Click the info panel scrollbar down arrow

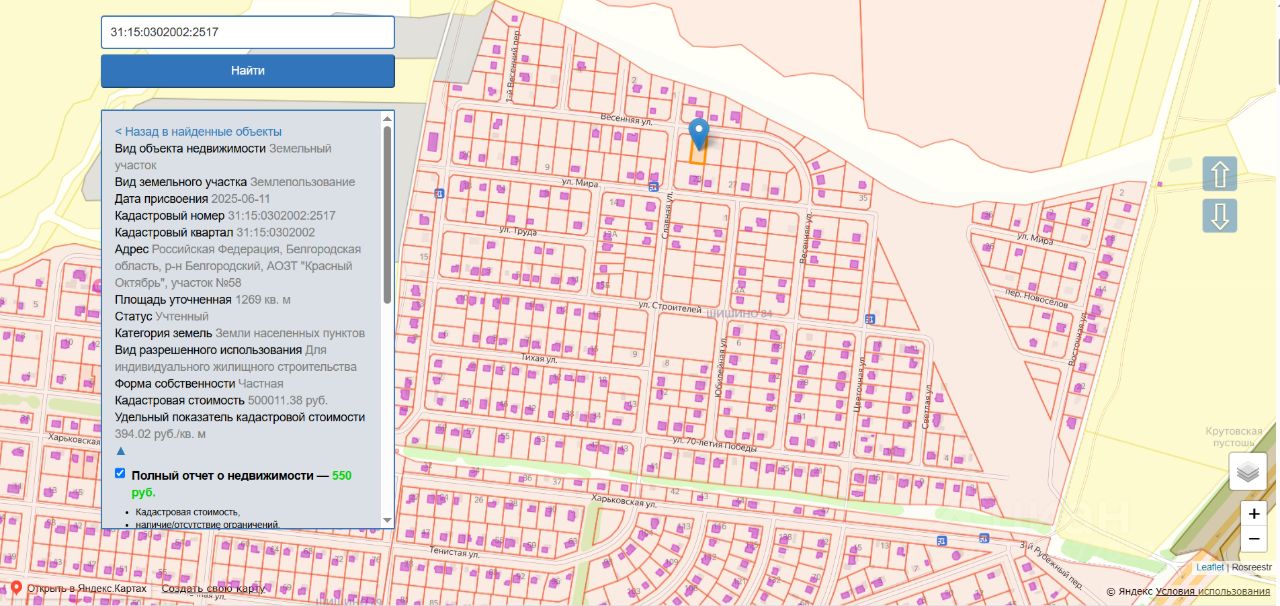(387, 520)
